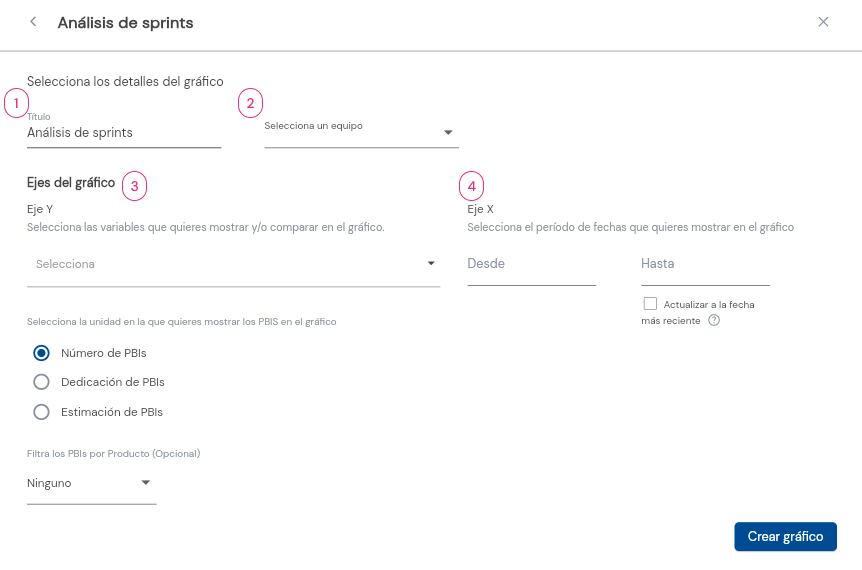Choose Dedicación de PBIs option
This screenshot has height=570, width=862.
click(x=41, y=382)
